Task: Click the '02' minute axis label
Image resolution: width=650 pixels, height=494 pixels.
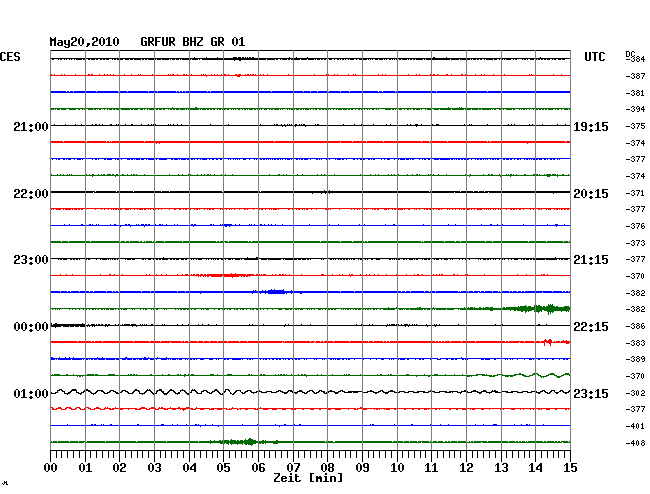Action: [x=119, y=468]
